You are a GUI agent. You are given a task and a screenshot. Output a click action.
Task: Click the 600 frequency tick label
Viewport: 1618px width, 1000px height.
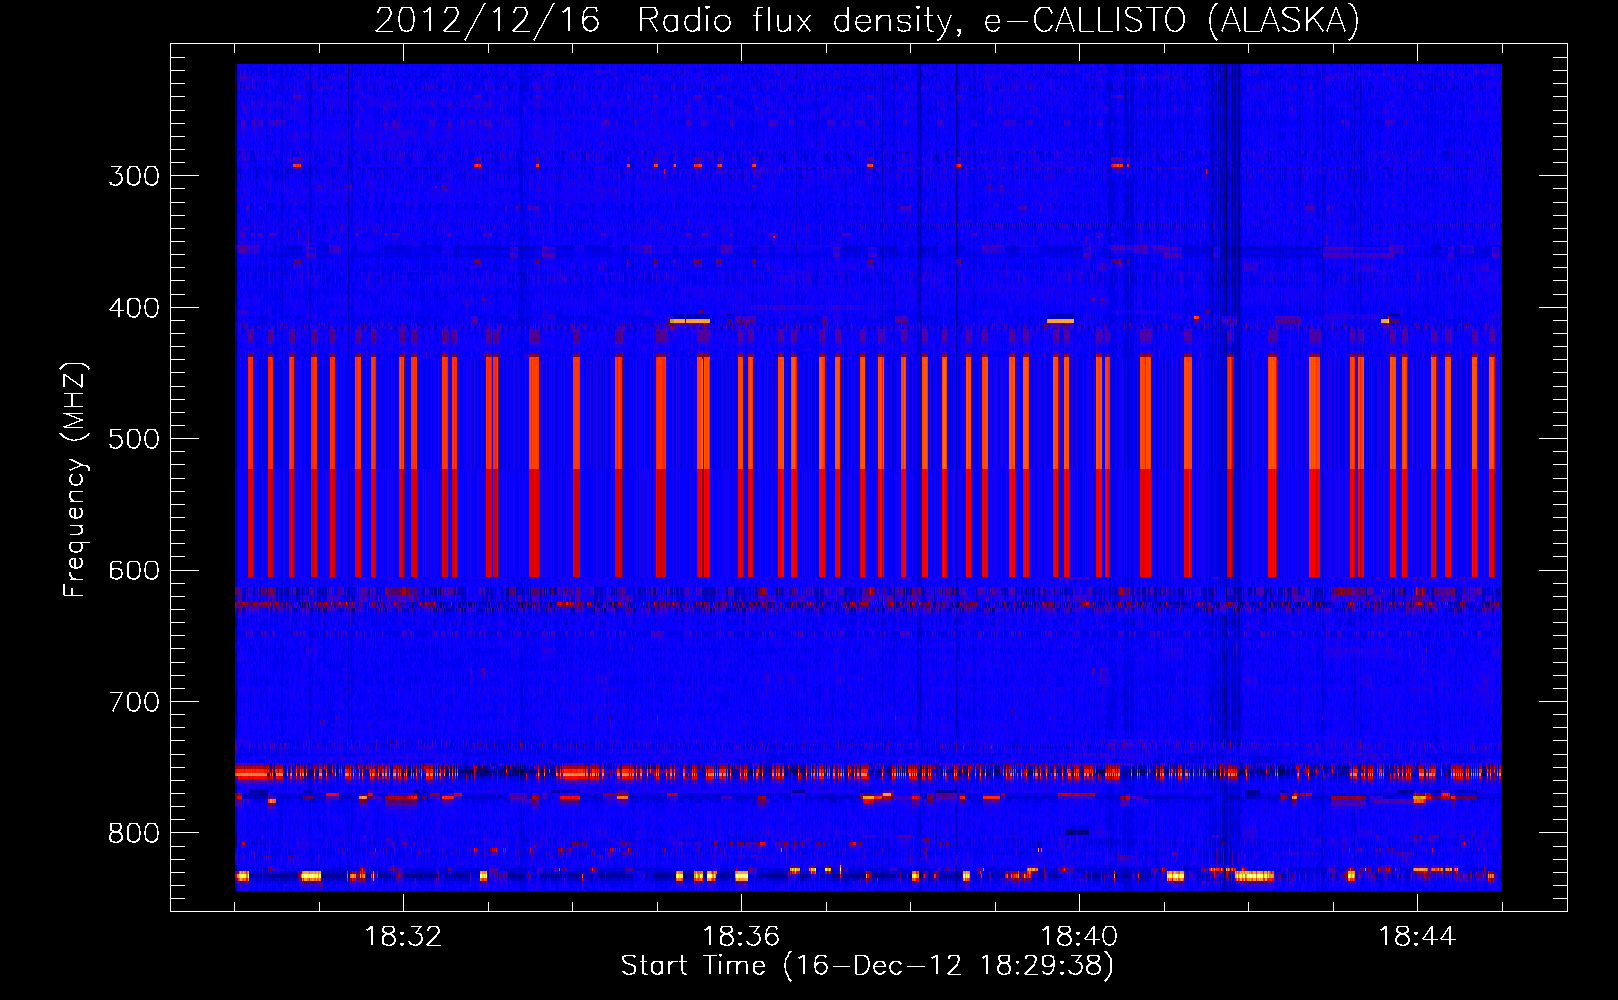[134, 571]
